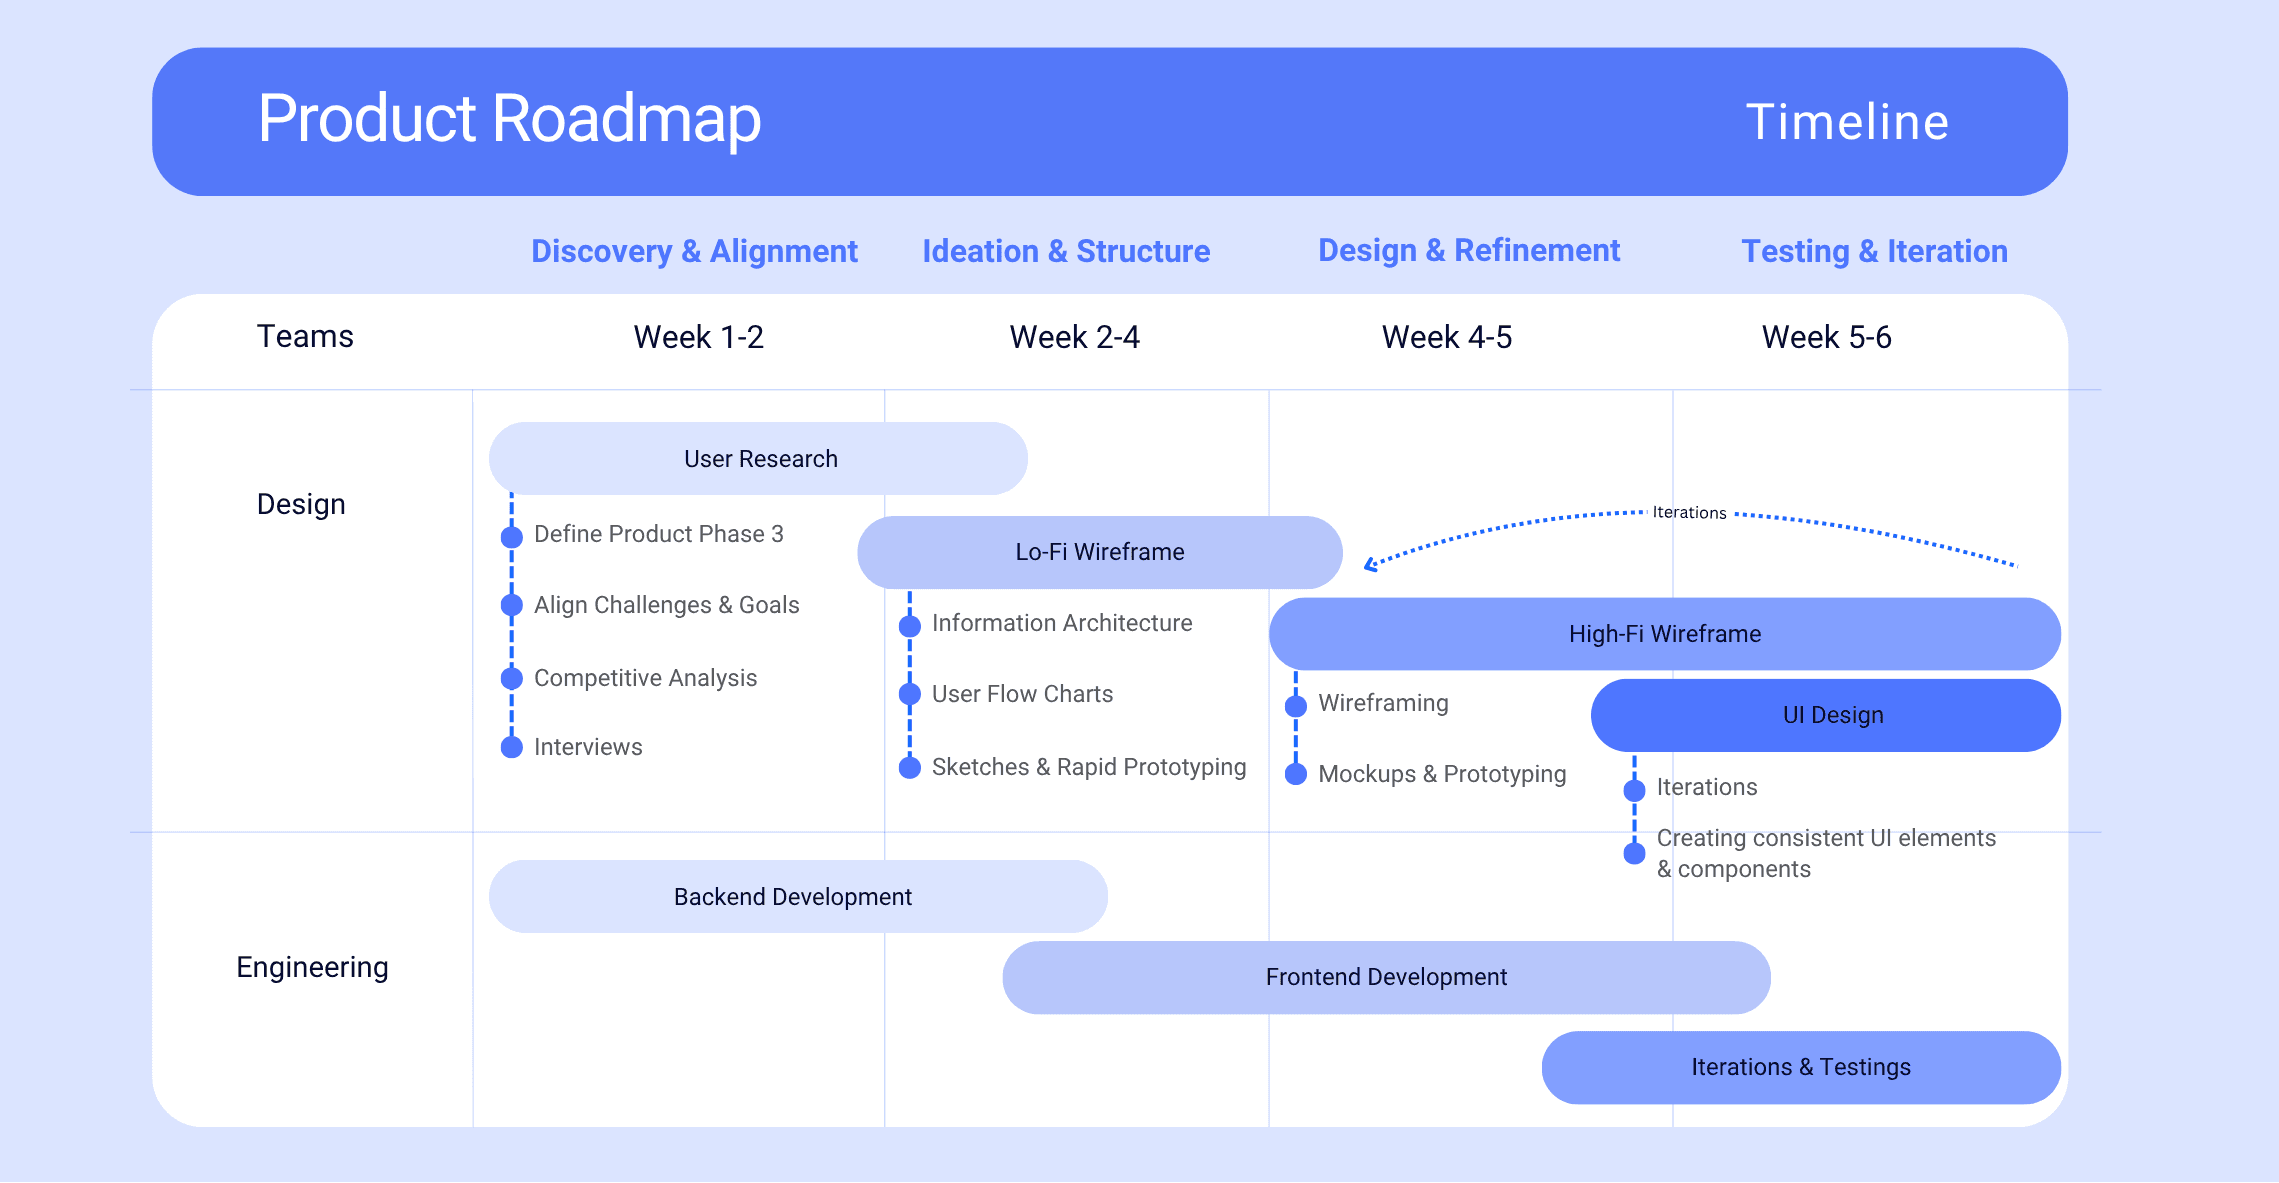The width and height of the screenshot is (2279, 1183).
Task: Select the UI Design bar
Action: (1832, 715)
